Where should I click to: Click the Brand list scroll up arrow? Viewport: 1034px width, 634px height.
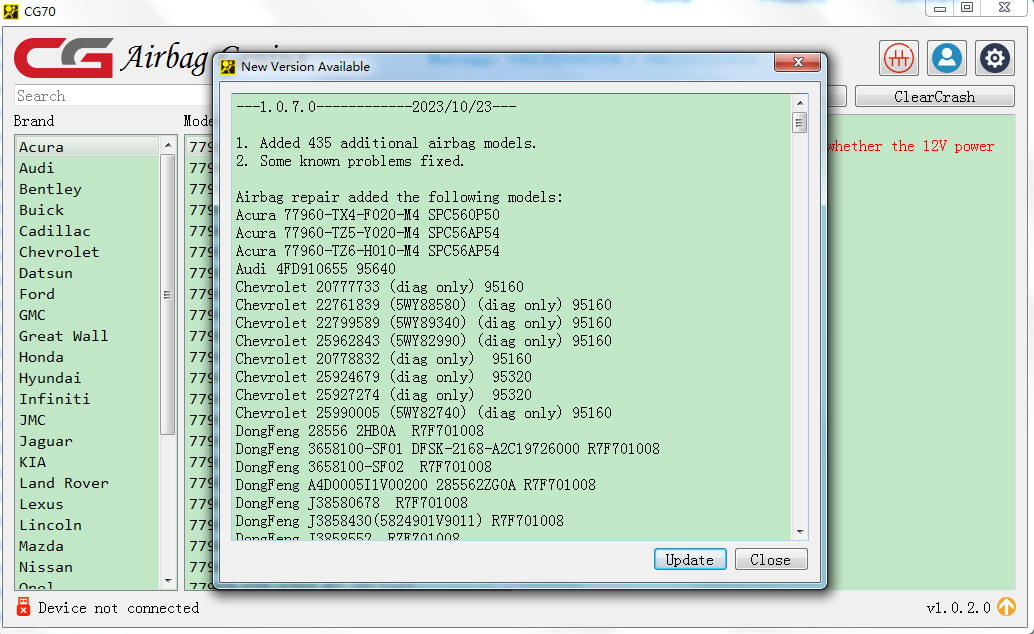point(168,144)
